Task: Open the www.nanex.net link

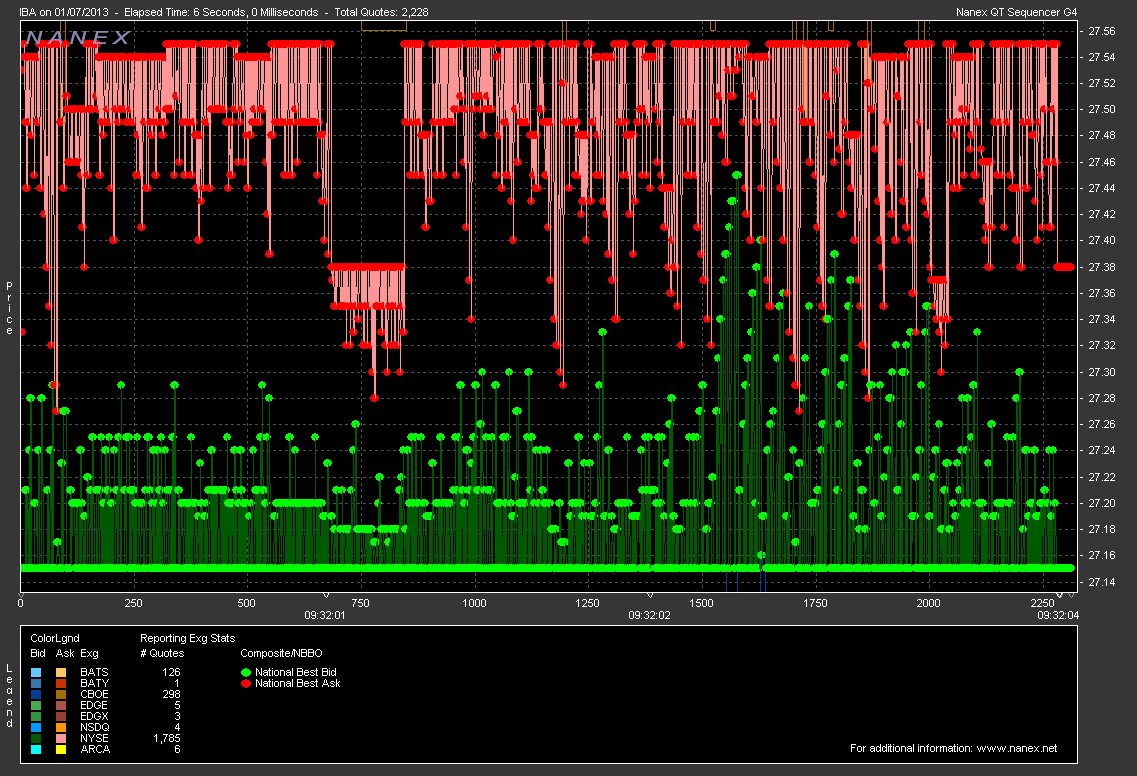Action: [x=1017, y=748]
